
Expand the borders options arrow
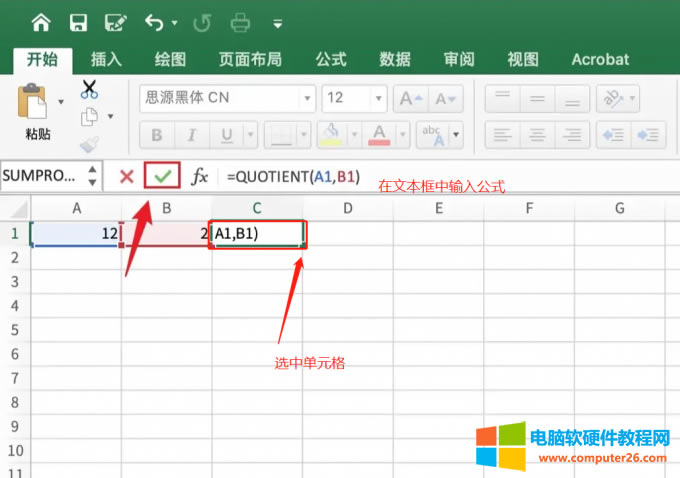(x=304, y=135)
